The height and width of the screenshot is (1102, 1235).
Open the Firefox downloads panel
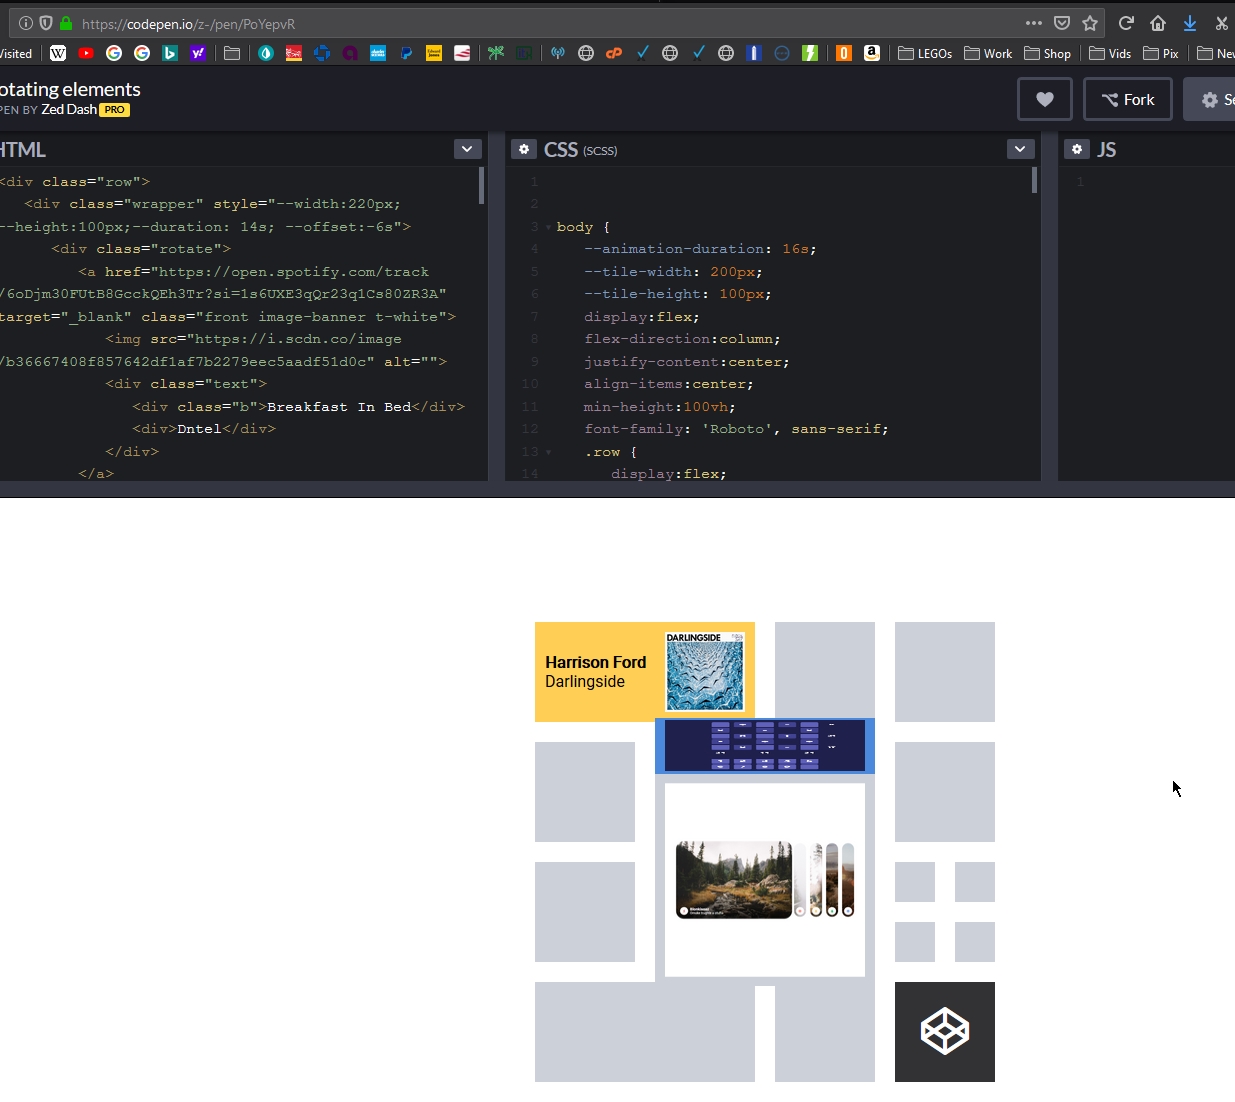click(1190, 23)
